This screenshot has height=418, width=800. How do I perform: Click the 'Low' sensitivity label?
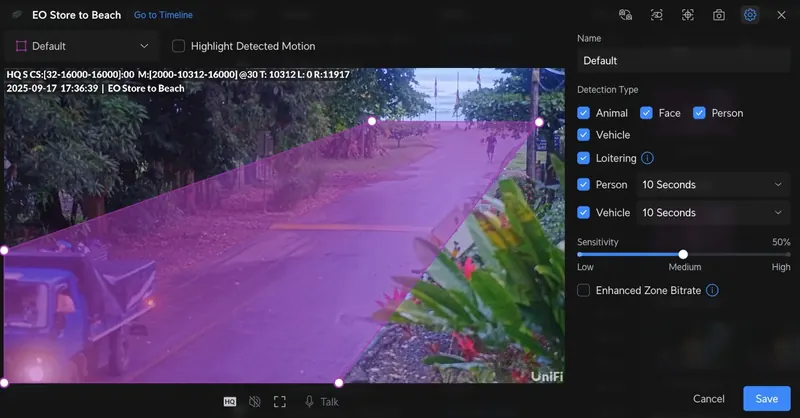pyautogui.click(x=585, y=267)
